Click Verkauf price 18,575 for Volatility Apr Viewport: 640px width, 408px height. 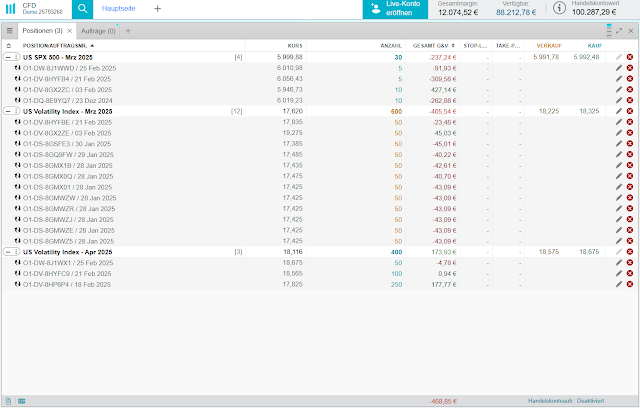coord(549,252)
